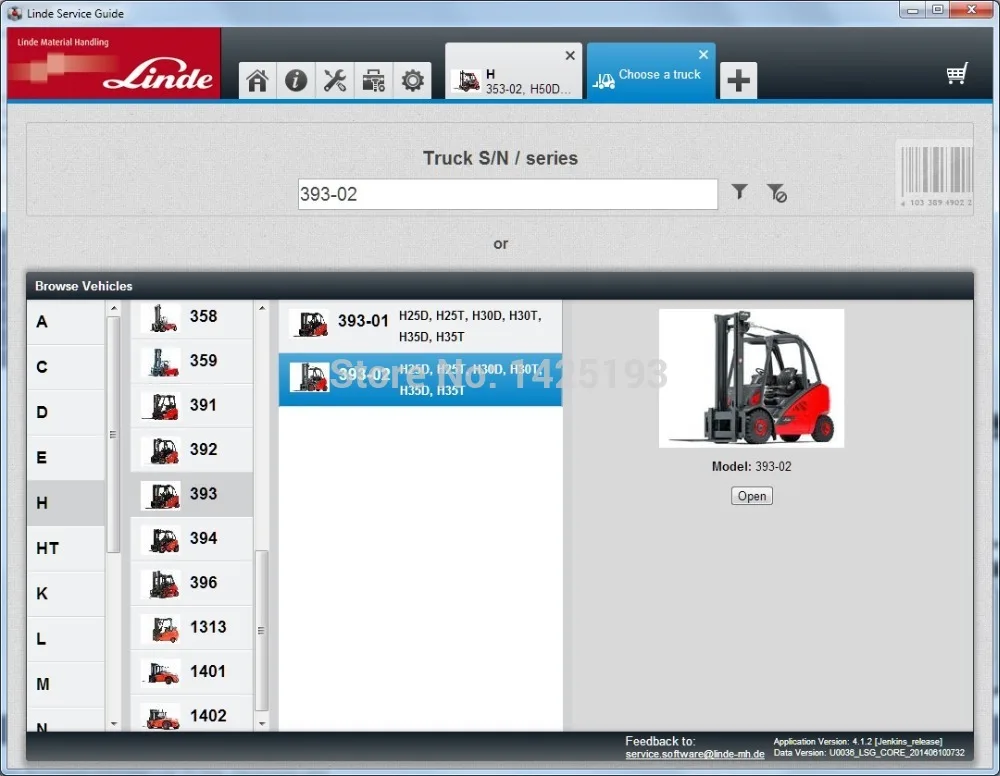The height and width of the screenshot is (776, 1000).
Task: Choose series 358 in the list
Action: tap(191, 317)
